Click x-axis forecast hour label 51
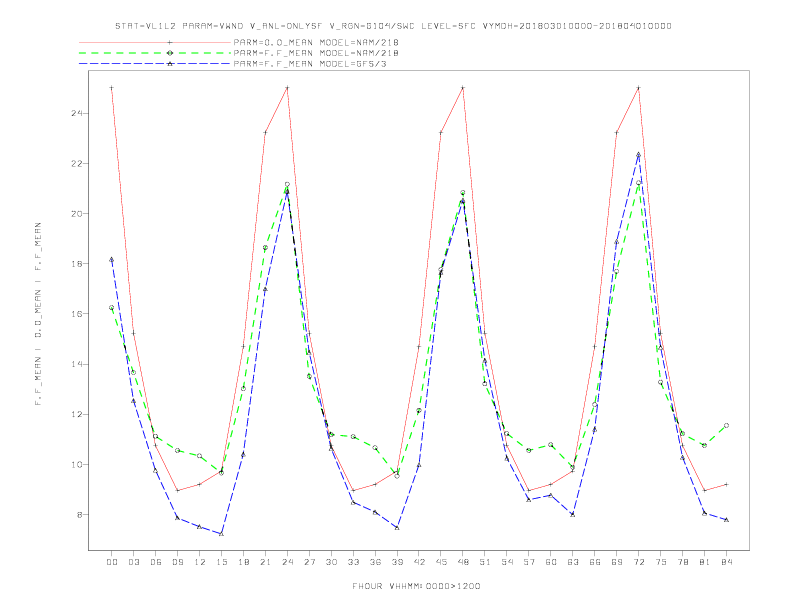This screenshot has width=792, height=612. (x=485, y=562)
